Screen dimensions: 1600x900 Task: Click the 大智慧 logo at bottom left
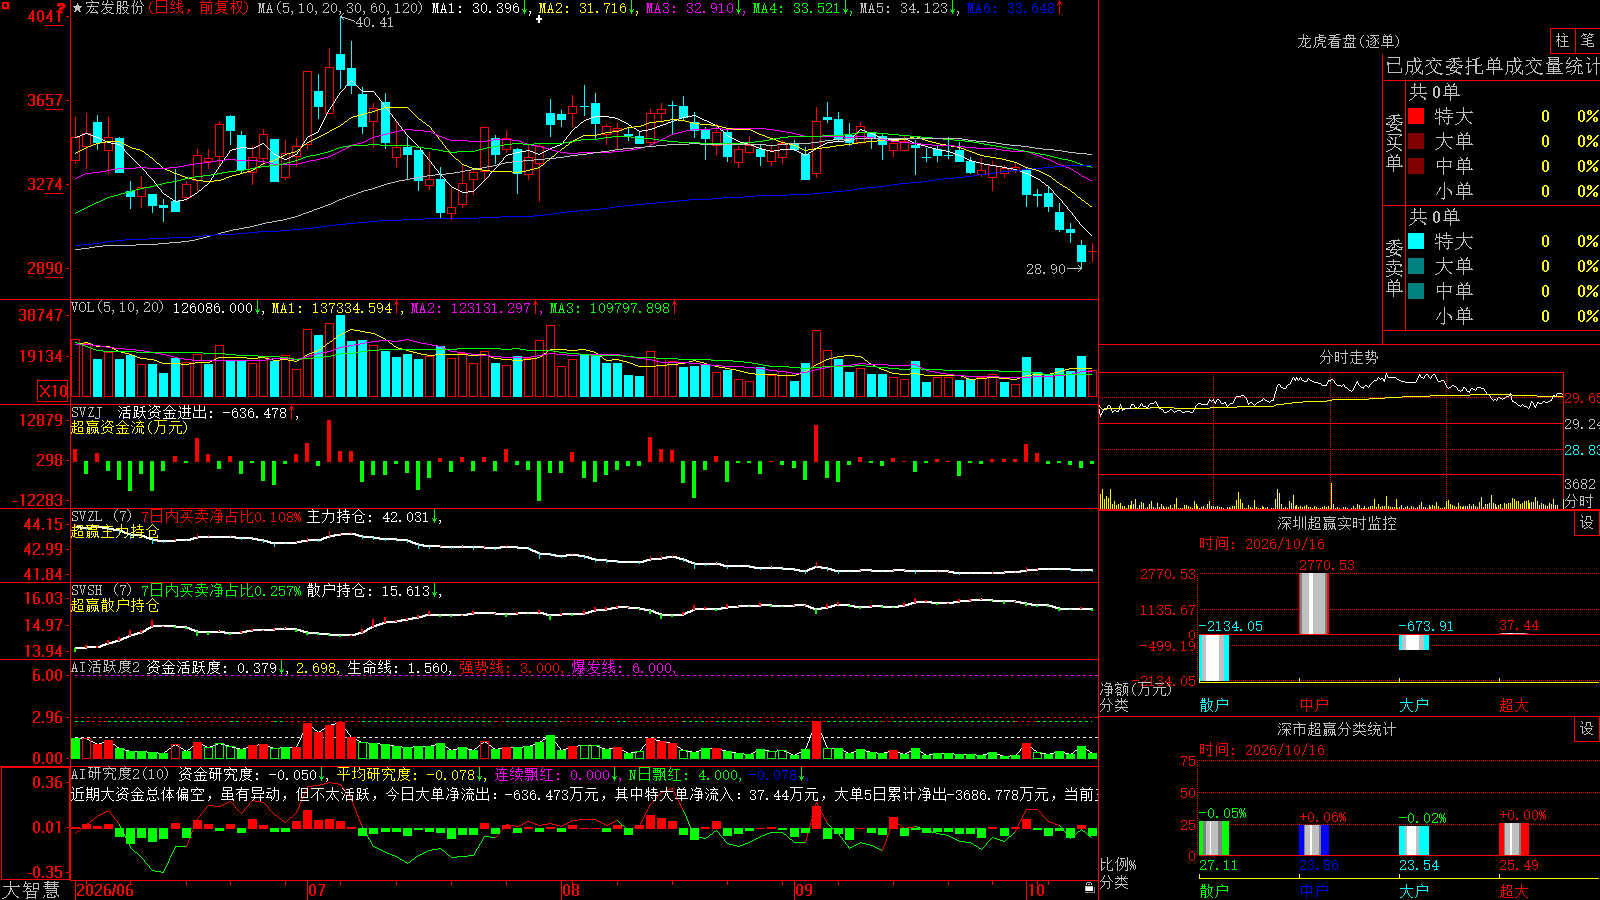(x=31, y=890)
